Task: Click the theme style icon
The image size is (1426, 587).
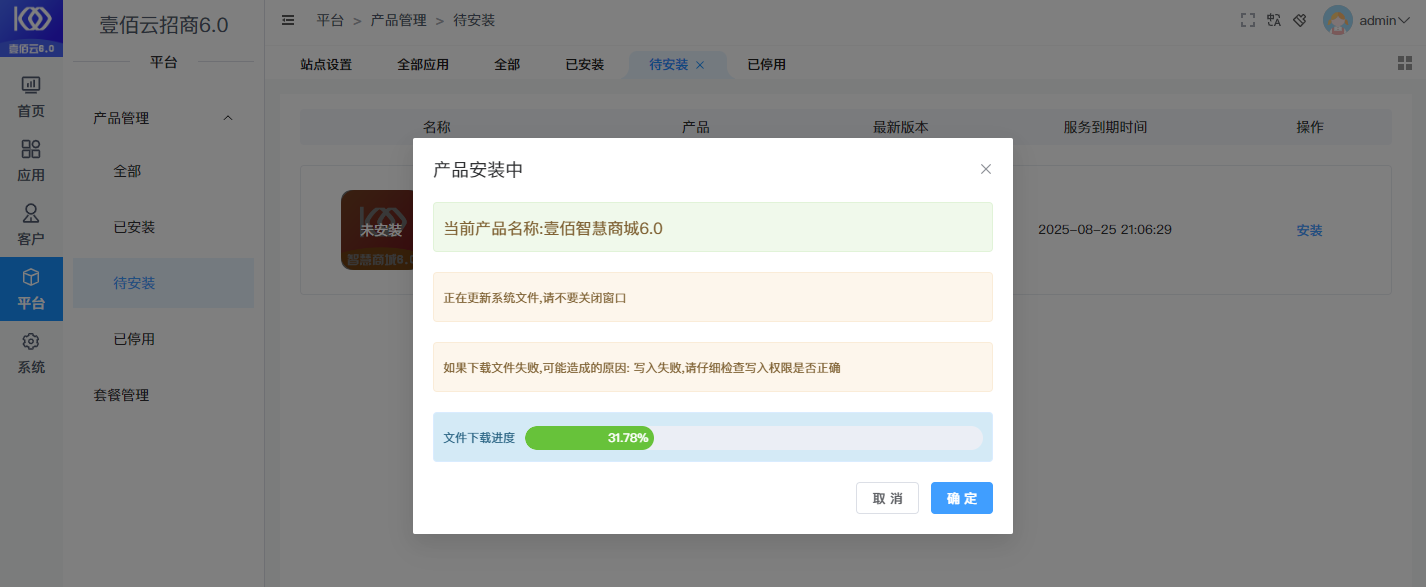Action: pyautogui.click(x=1300, y=20)
